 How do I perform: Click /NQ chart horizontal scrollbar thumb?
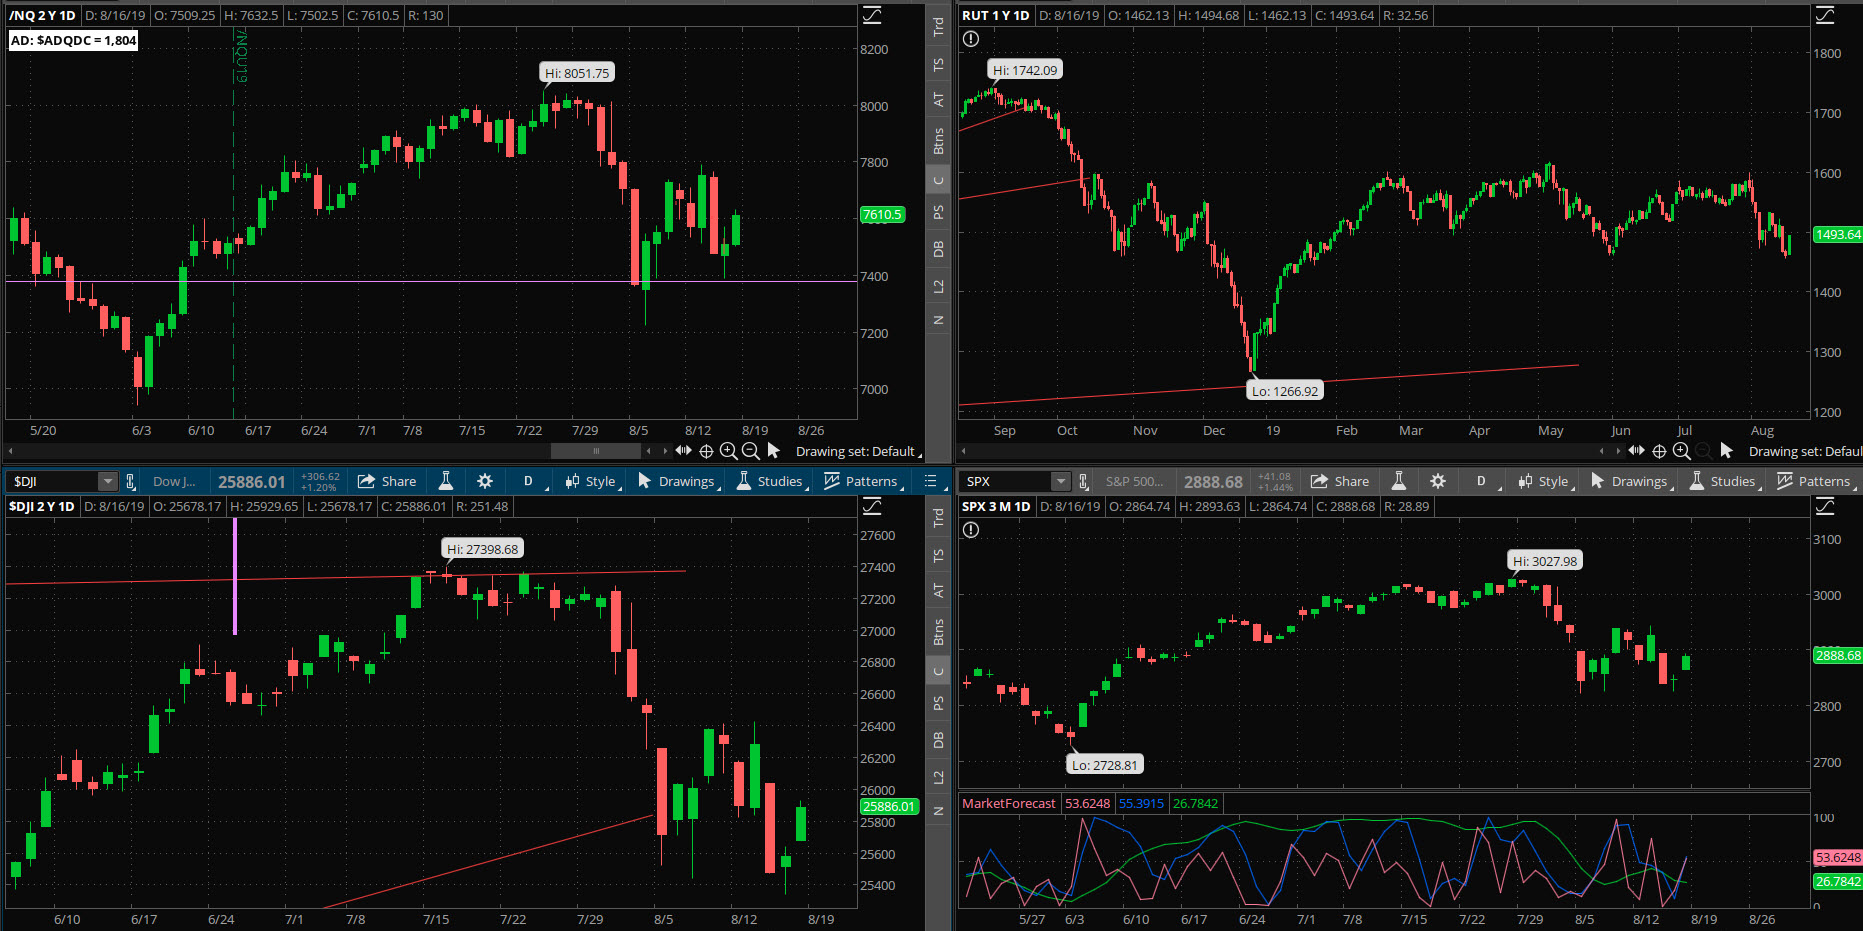[x=596, y=451]
